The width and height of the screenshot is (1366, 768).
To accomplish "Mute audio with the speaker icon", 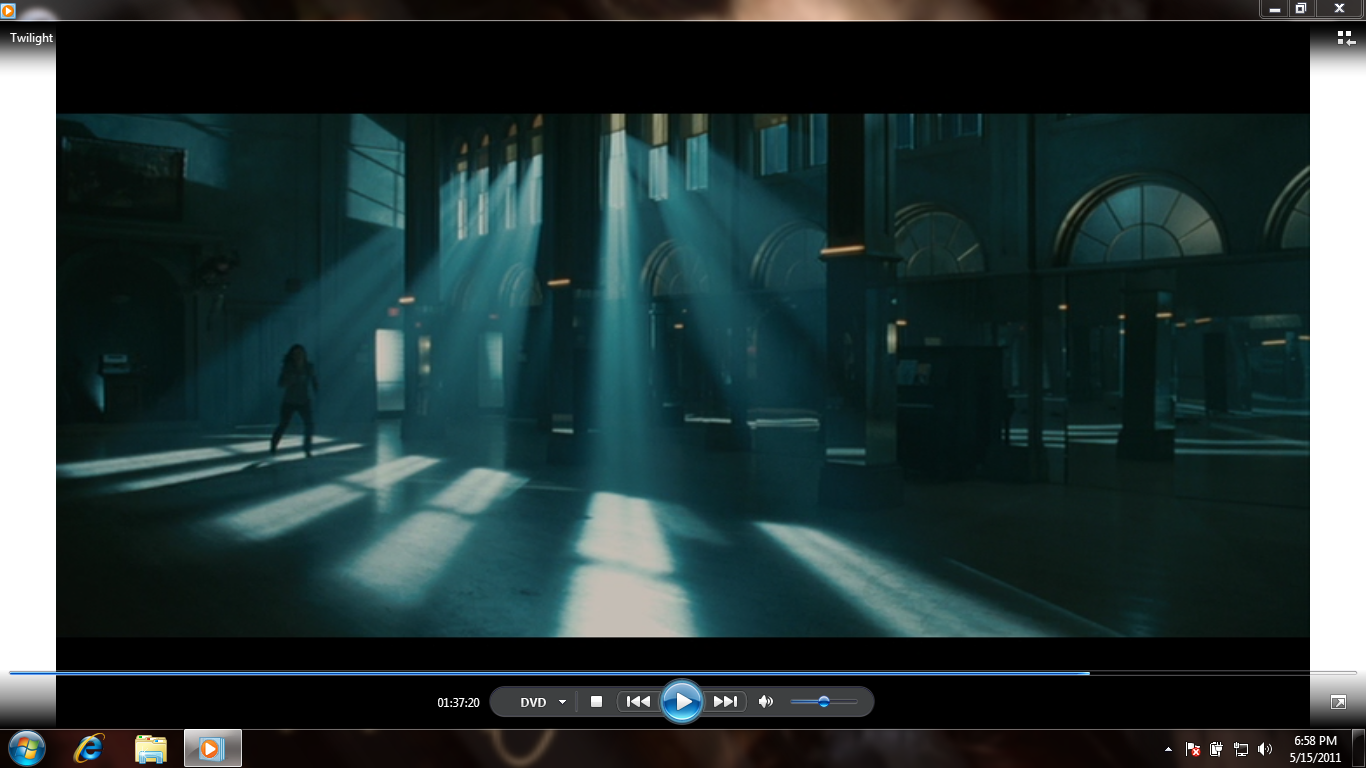I will pos(765,701).
